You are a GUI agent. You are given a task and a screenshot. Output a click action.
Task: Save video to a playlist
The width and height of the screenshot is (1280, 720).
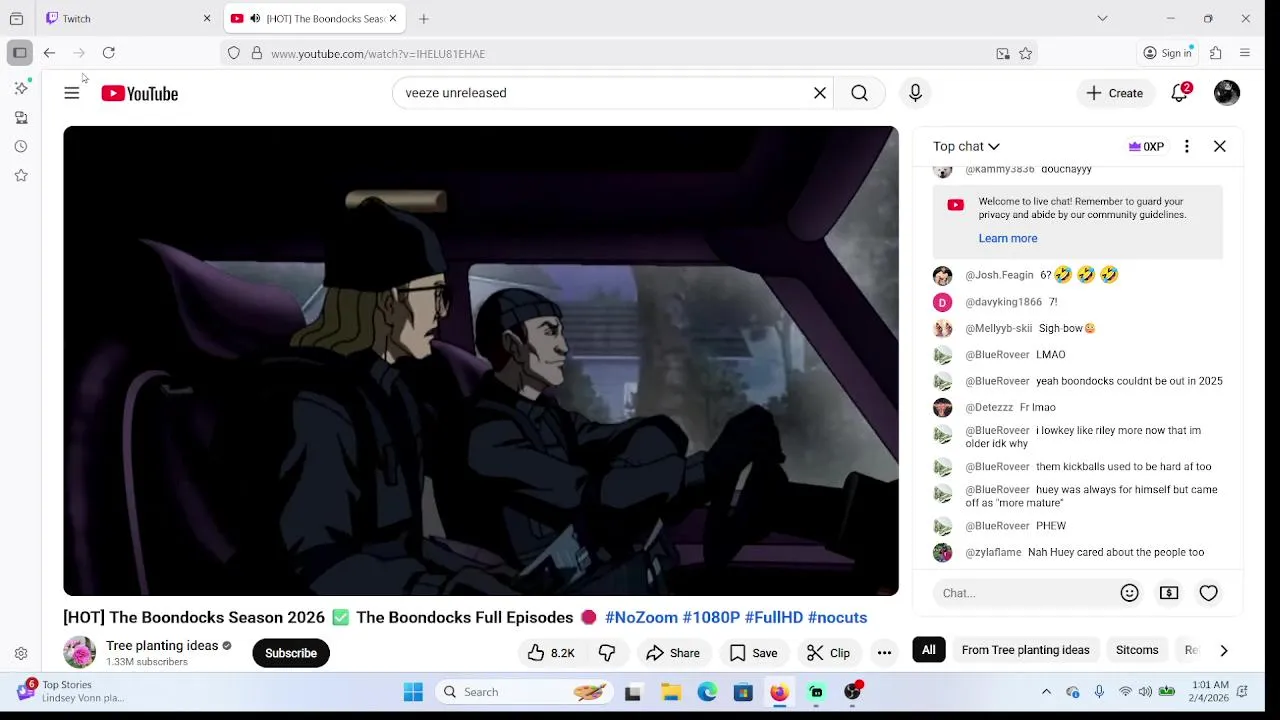click(753, 653)
